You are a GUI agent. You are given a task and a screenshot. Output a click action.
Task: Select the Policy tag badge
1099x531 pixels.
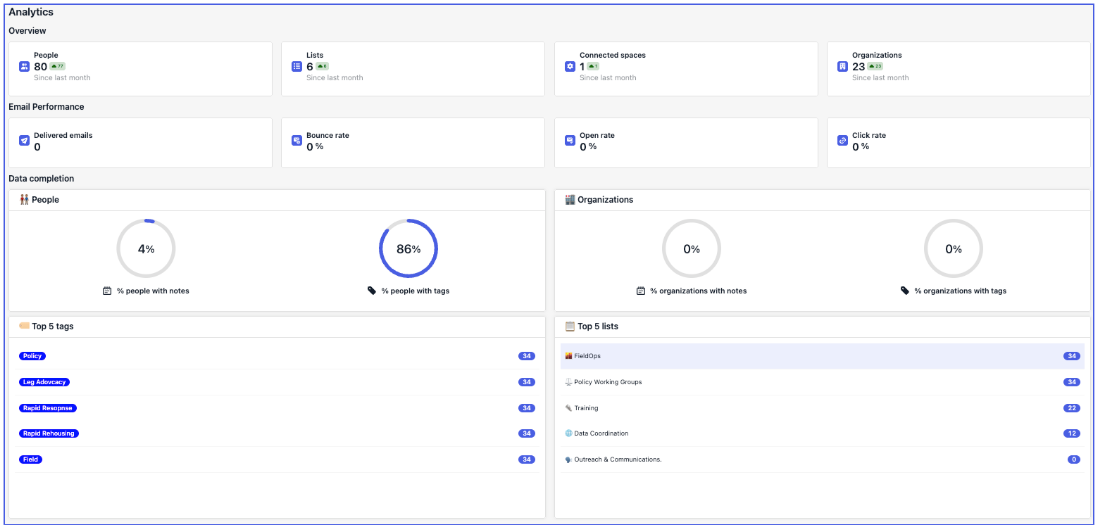click(32, 356)
